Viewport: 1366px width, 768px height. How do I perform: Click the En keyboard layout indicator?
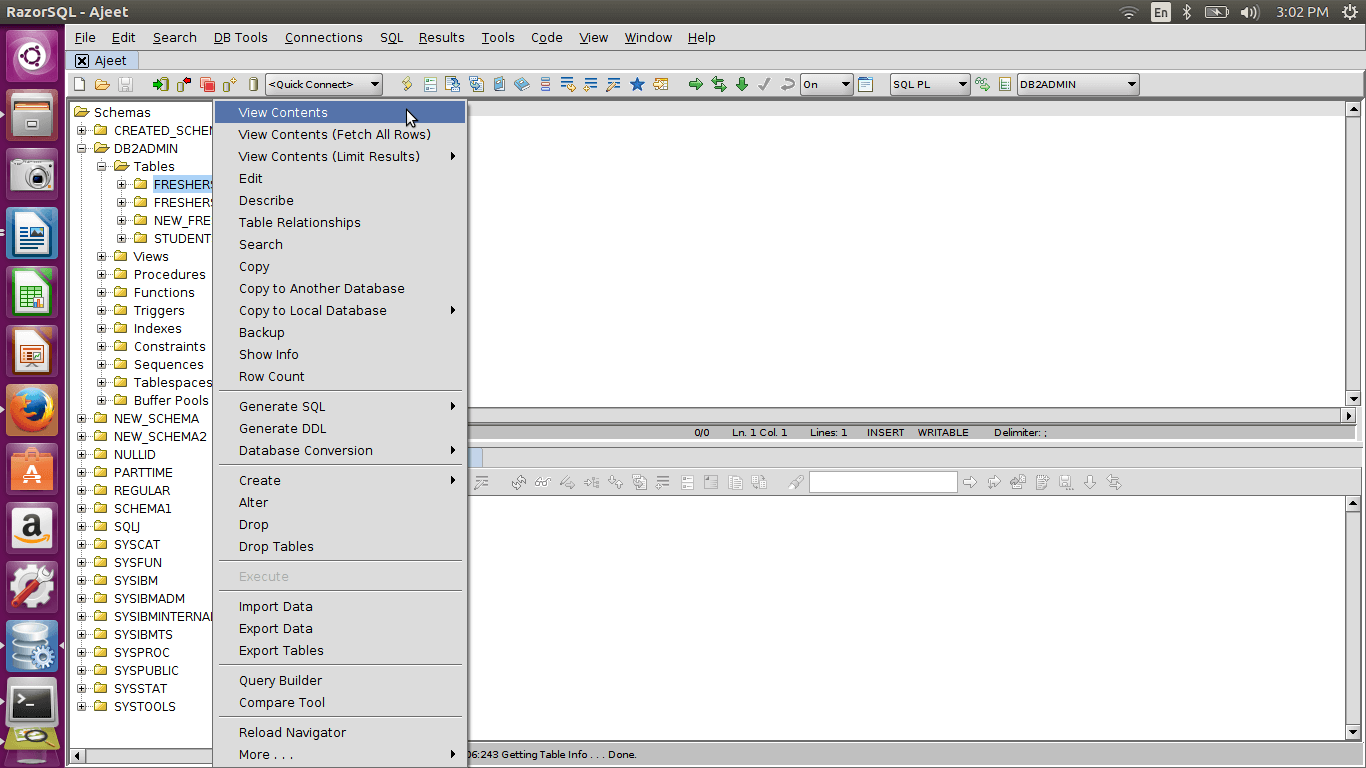(x=1160, y=12)
